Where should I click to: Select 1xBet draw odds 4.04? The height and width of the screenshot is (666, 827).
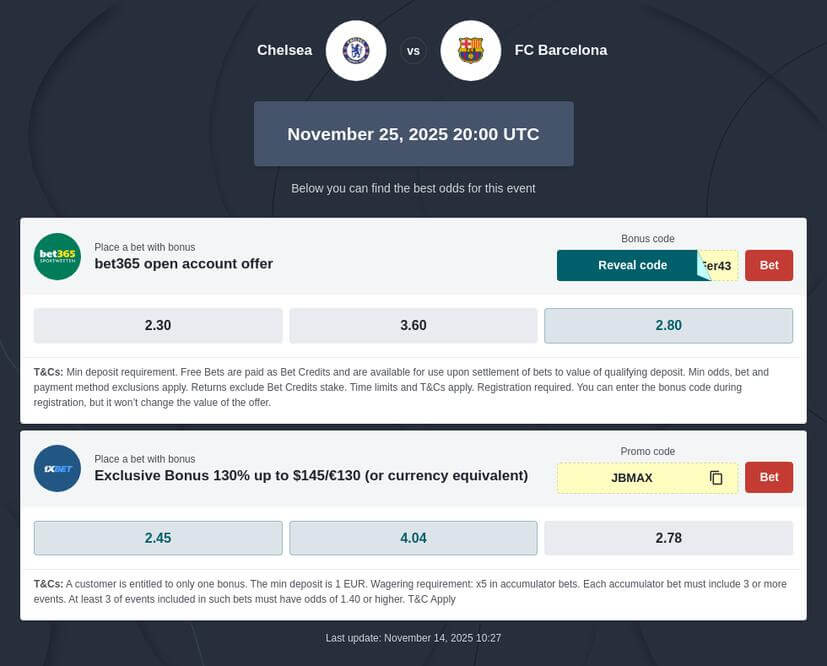[413, 538]
